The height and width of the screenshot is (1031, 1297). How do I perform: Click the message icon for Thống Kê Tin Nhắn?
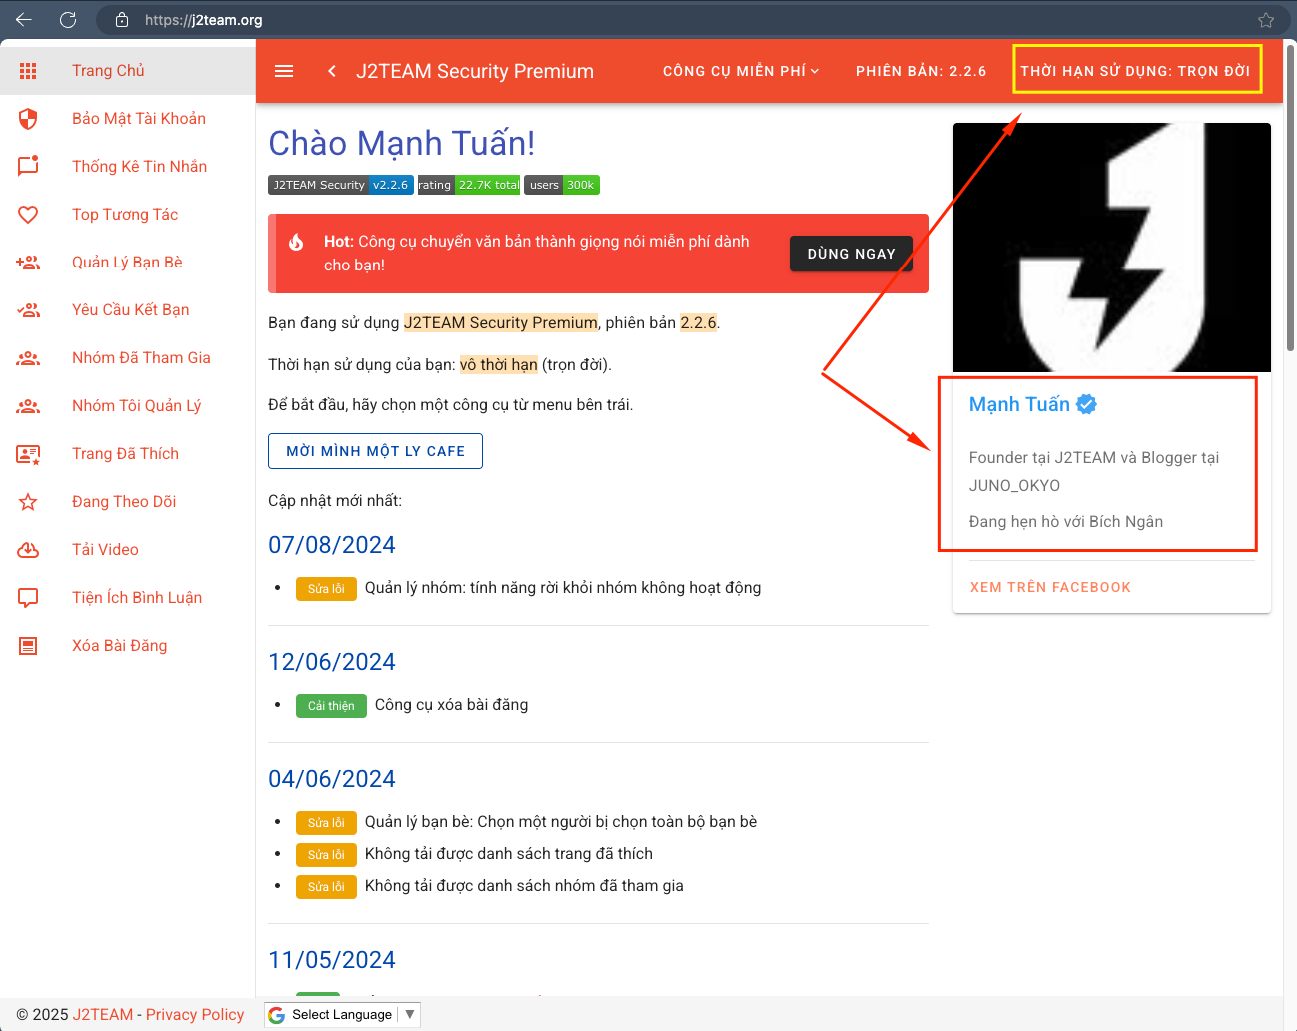[28, 166]
